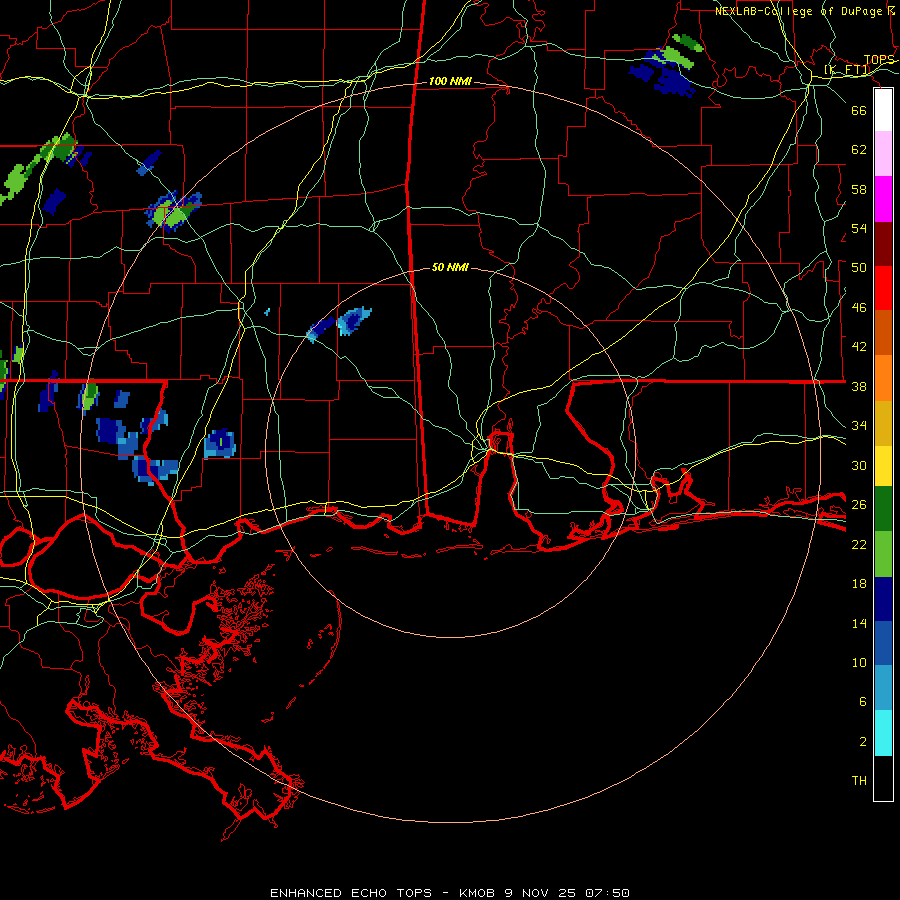
Task: Click the "50" legend value on the color scale
Action: tap(859, 267)
